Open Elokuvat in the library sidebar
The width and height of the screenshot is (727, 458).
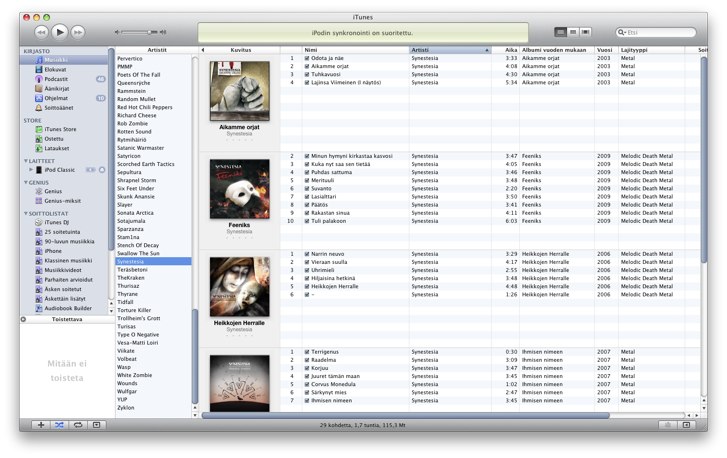pos(55,70)
